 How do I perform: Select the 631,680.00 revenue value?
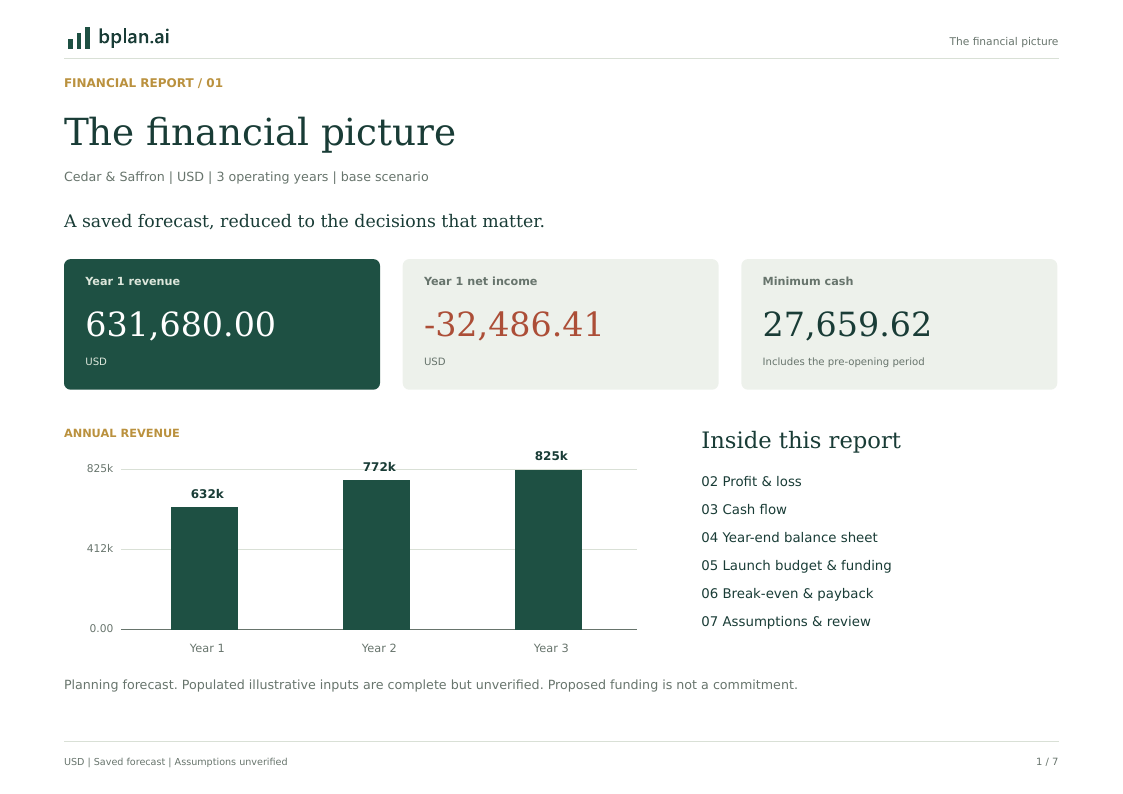pos(180,324)
